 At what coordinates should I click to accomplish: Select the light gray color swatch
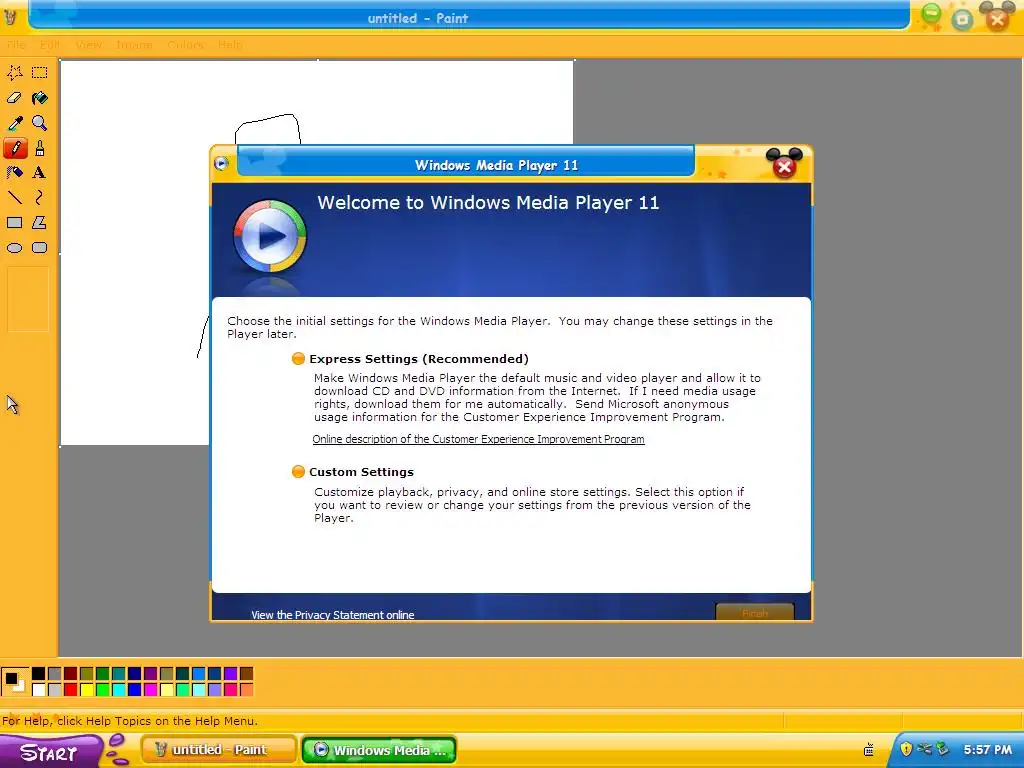pos(54,689)
